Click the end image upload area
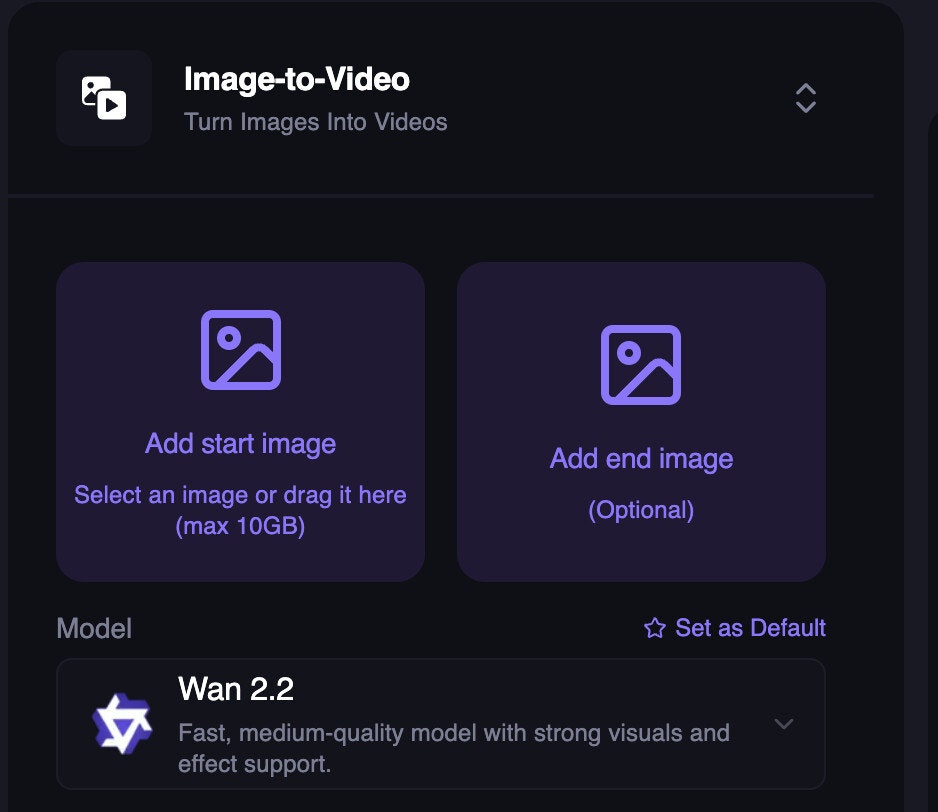938x812 pixels. point(641,420)
